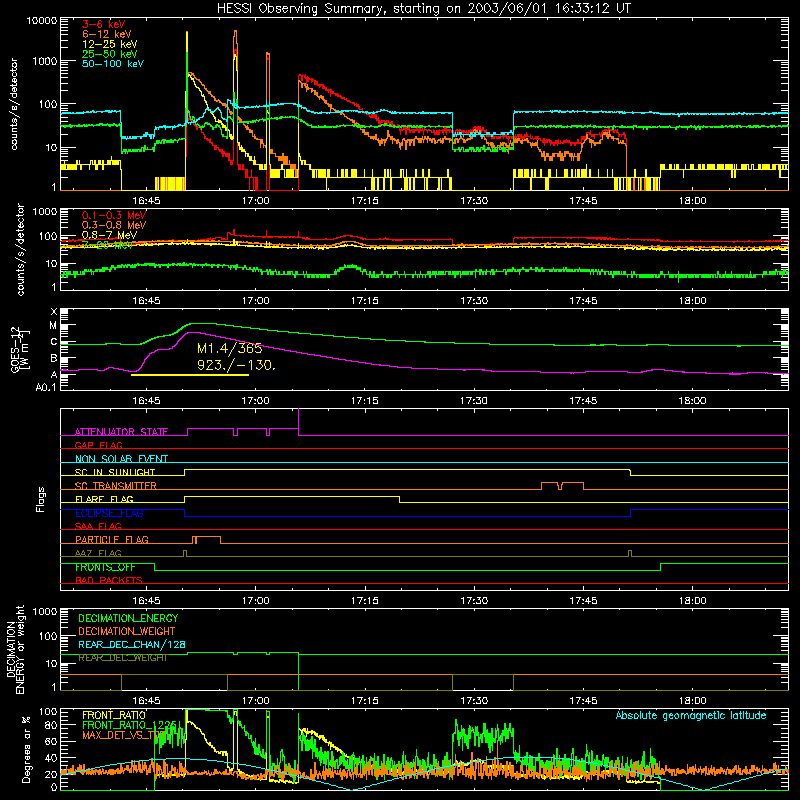Select the 'SC_TRANSMITTER' flag label

coord(116,485)
